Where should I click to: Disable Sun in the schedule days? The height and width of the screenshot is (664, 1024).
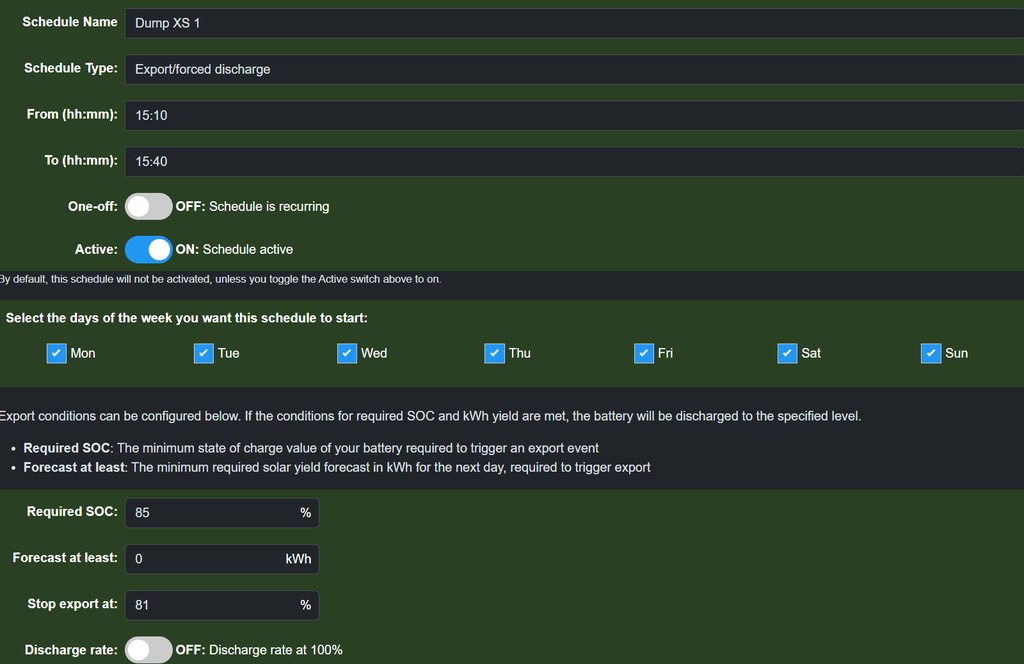tap(931, 353)
